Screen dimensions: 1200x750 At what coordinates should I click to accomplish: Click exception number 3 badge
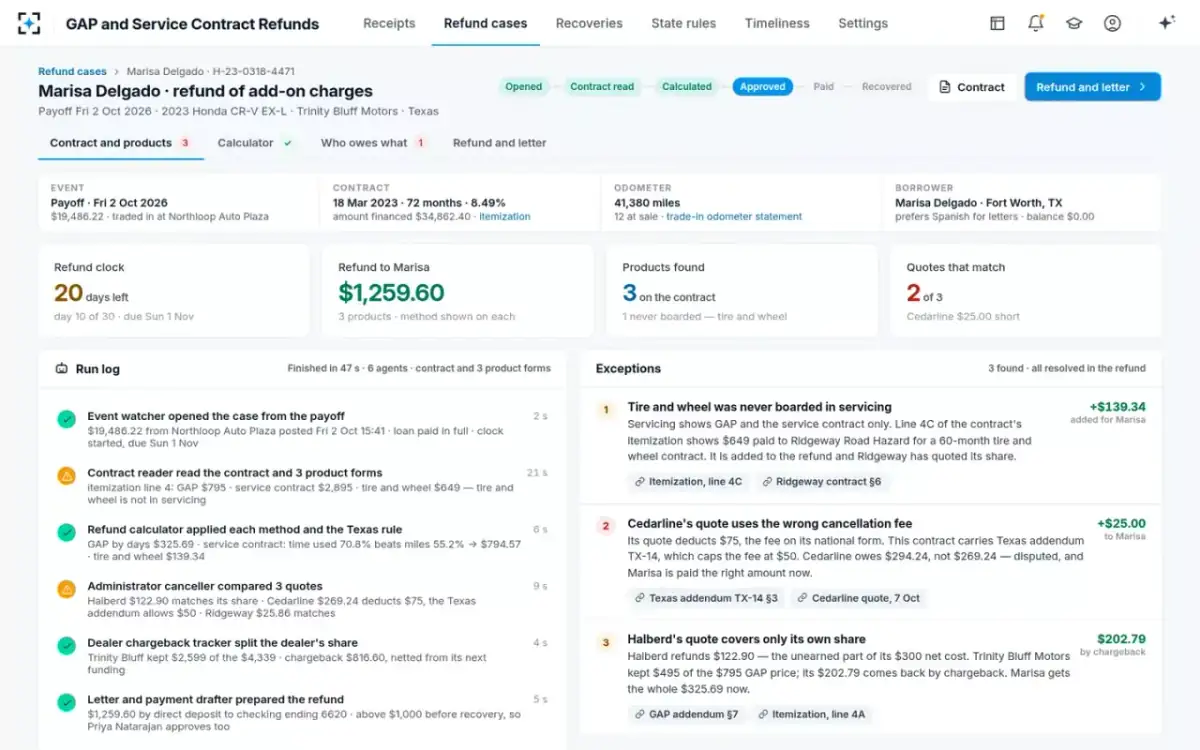click(x=605, y=642)
